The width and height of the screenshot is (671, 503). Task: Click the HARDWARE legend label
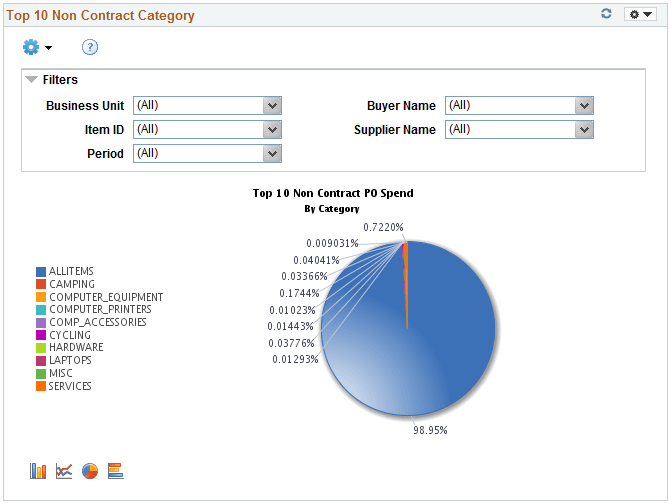click(x=76, y=347)
